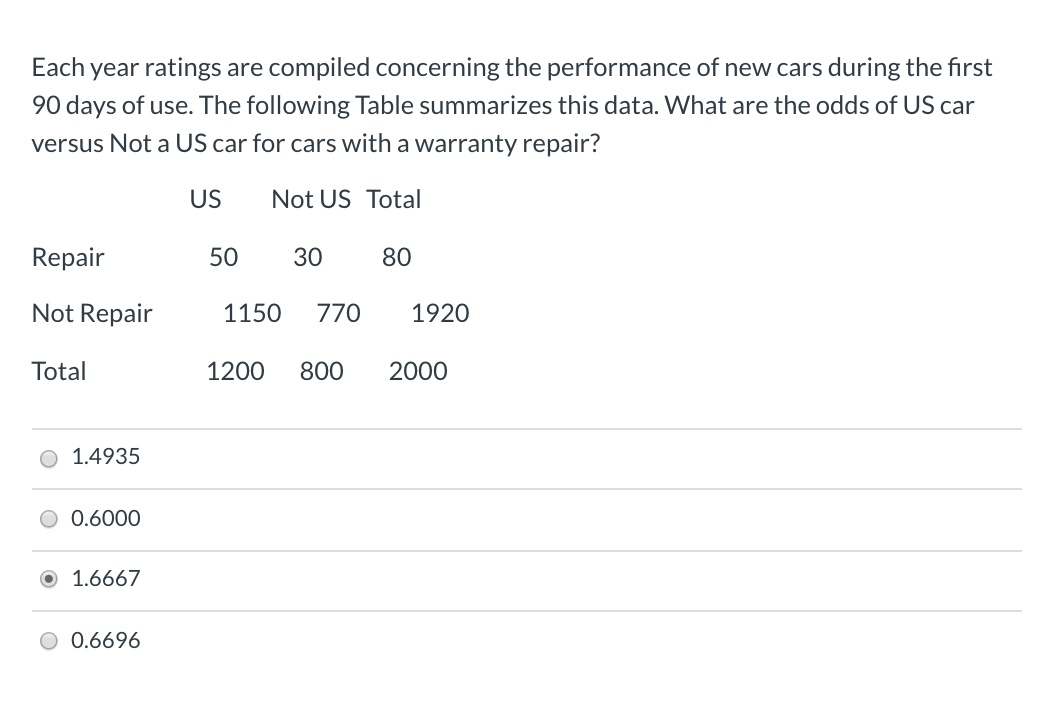Viewport: 1050px width, 702px height.
Task: Click the 1920 Not Repair total
Action: click(440, 314)
